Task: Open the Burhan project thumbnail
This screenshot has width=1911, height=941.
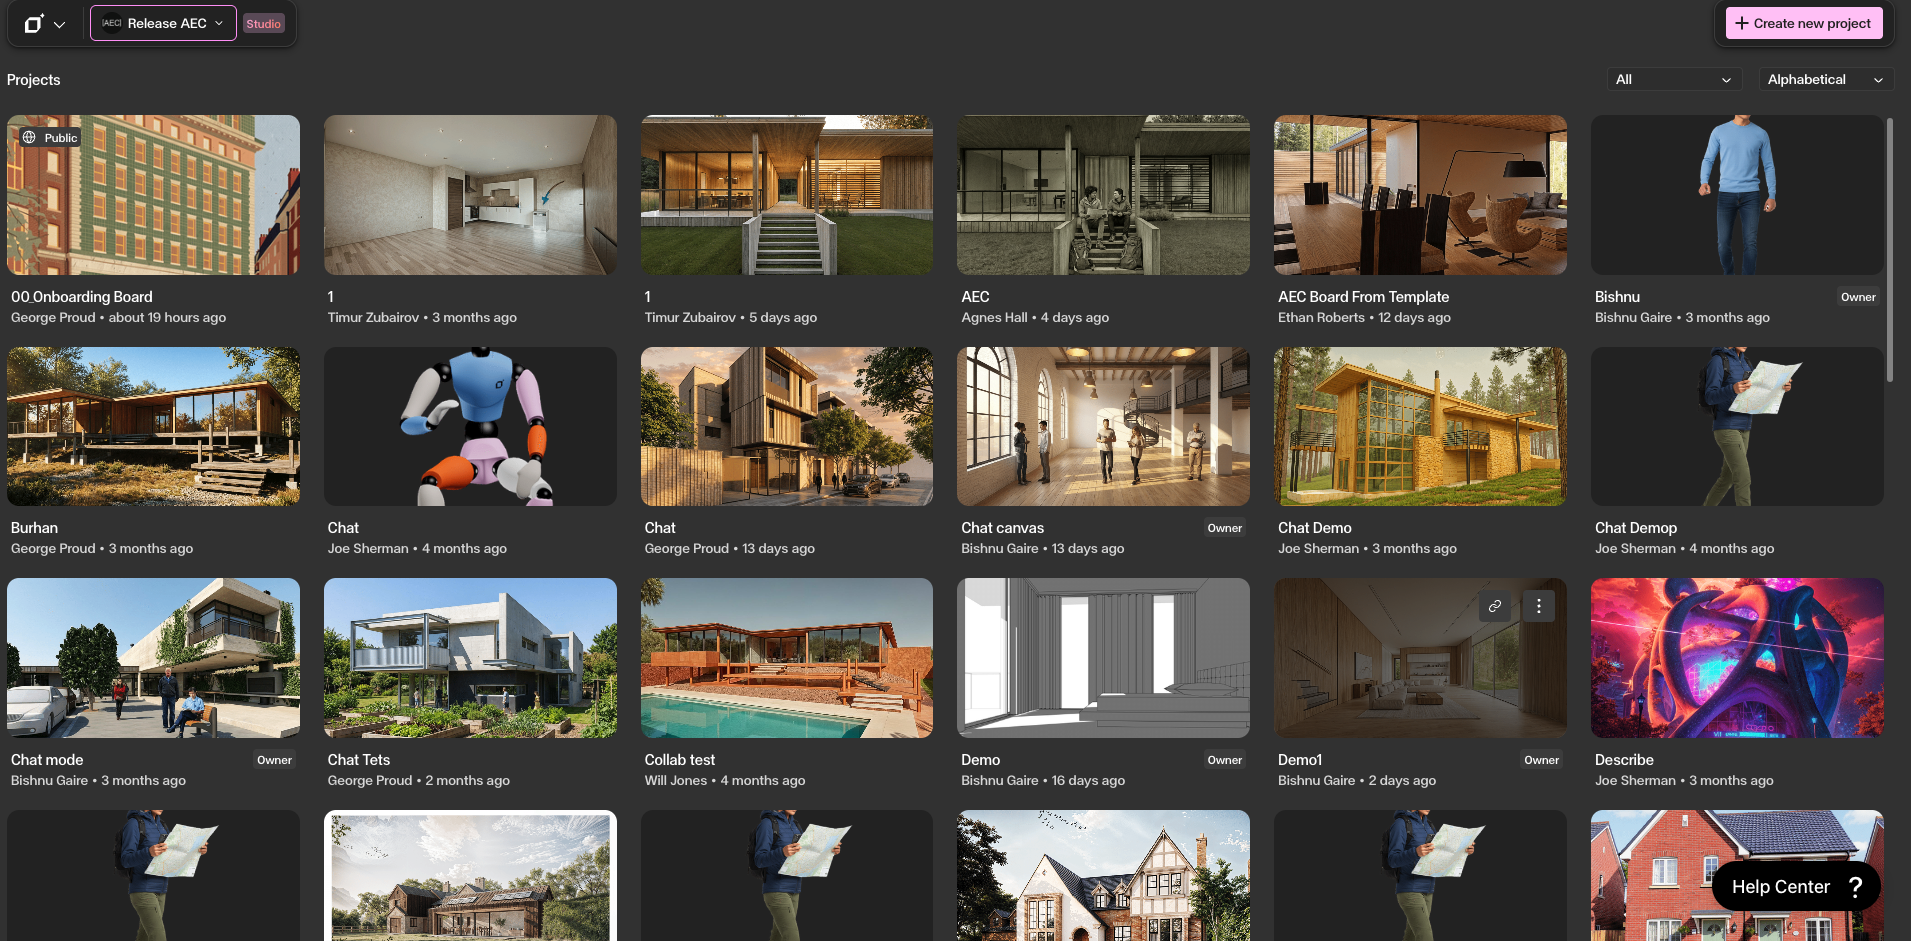Action: pyautogui.click(x=153, y=426)
